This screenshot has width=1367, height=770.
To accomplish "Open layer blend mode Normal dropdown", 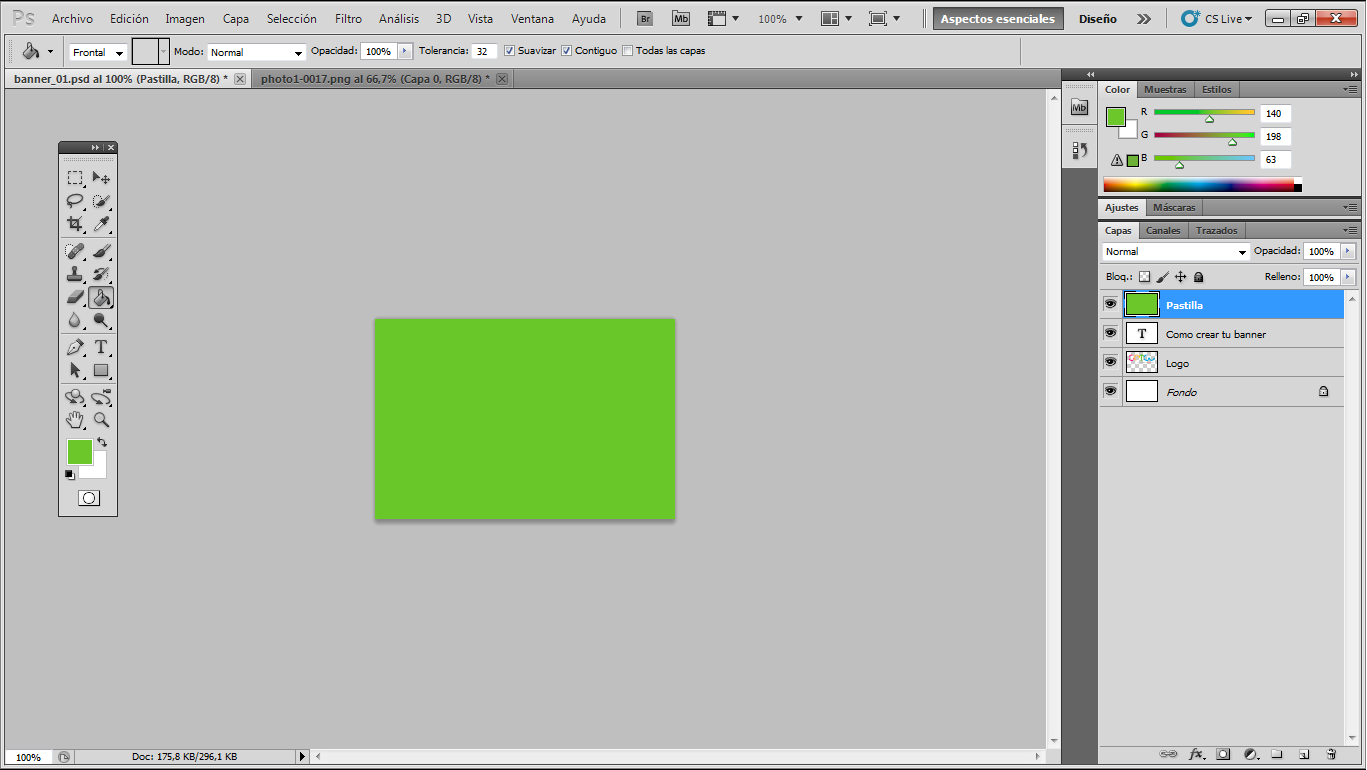I will coord(1176,252).
